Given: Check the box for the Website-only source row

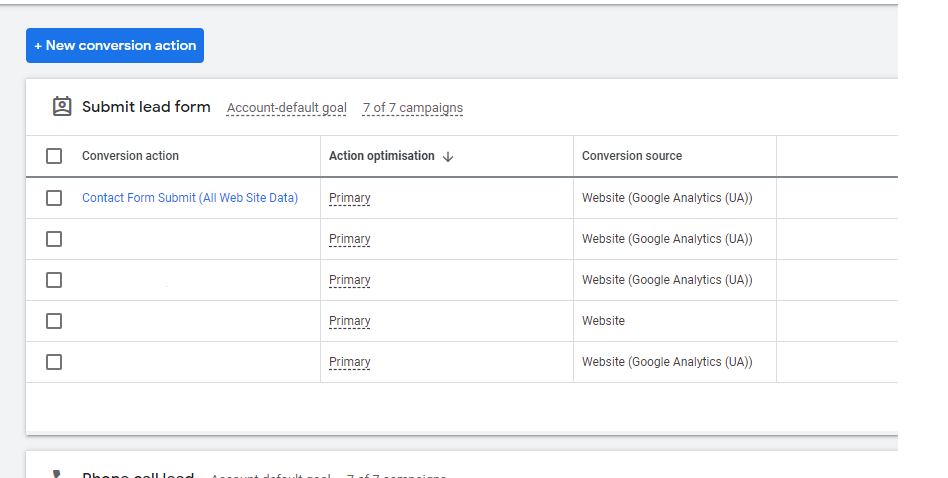Looking at the screenshot, I should tap(54, 321).
